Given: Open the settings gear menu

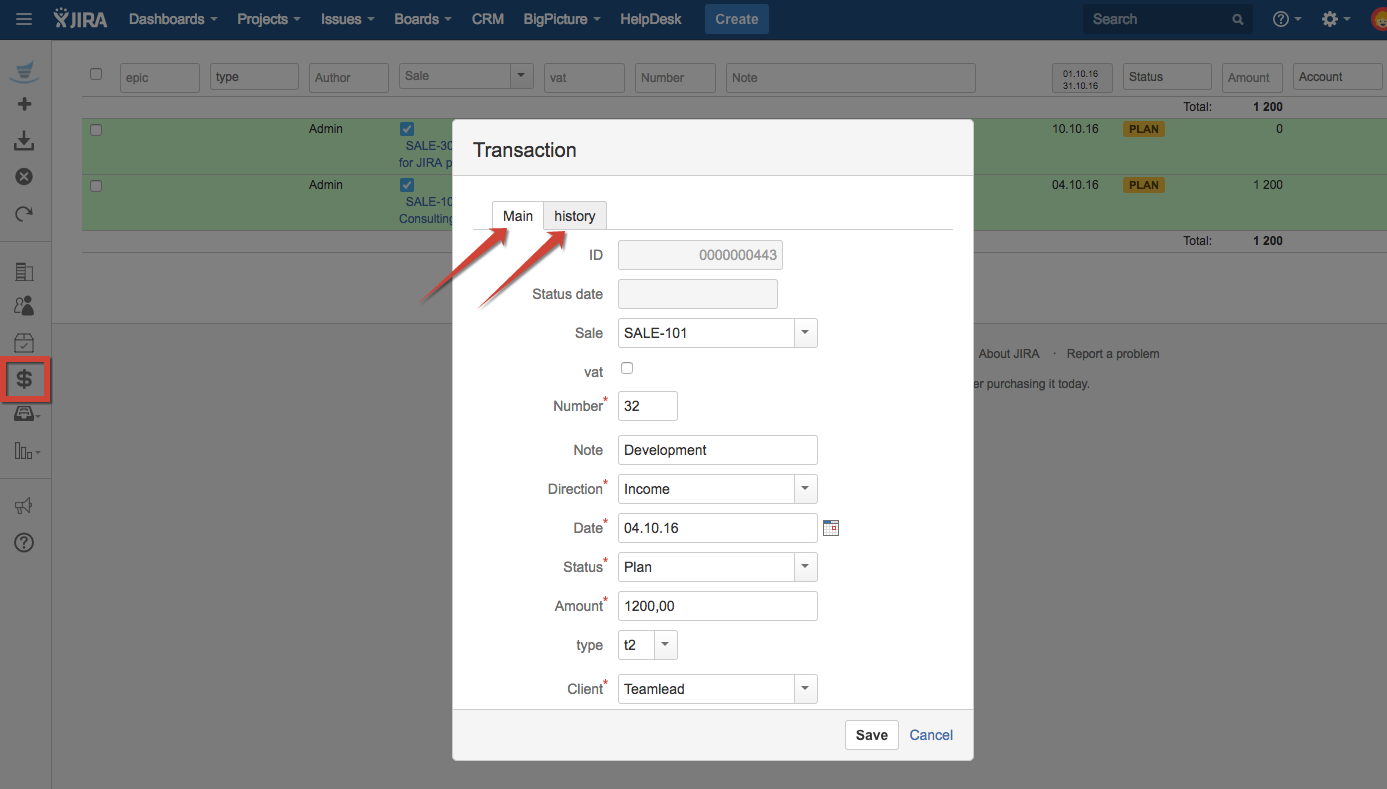Looking at the screenshot, I should click(1334, 19).
